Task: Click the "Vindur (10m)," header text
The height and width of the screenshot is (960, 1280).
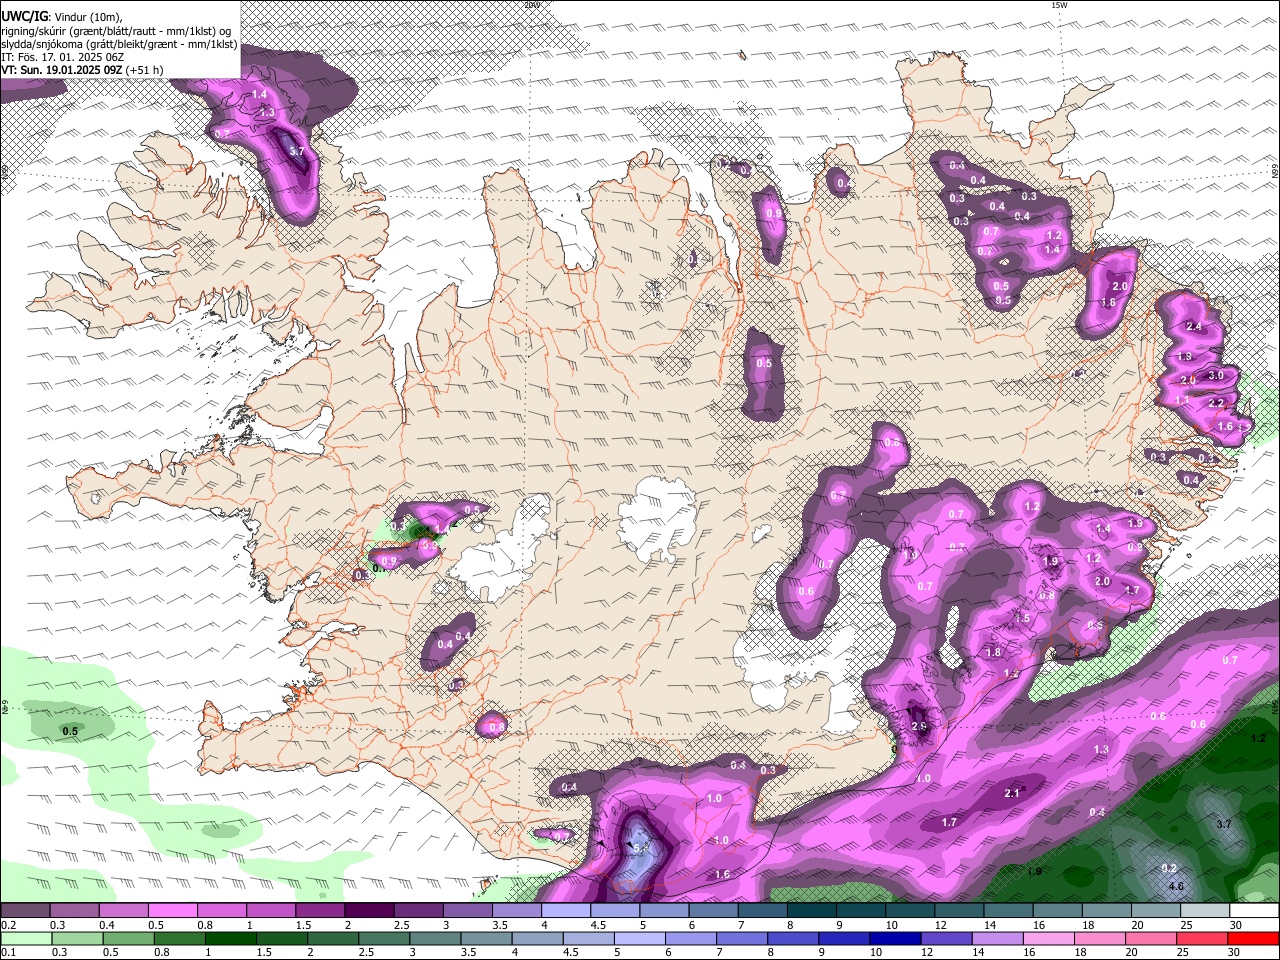Action: click(87, 16)
